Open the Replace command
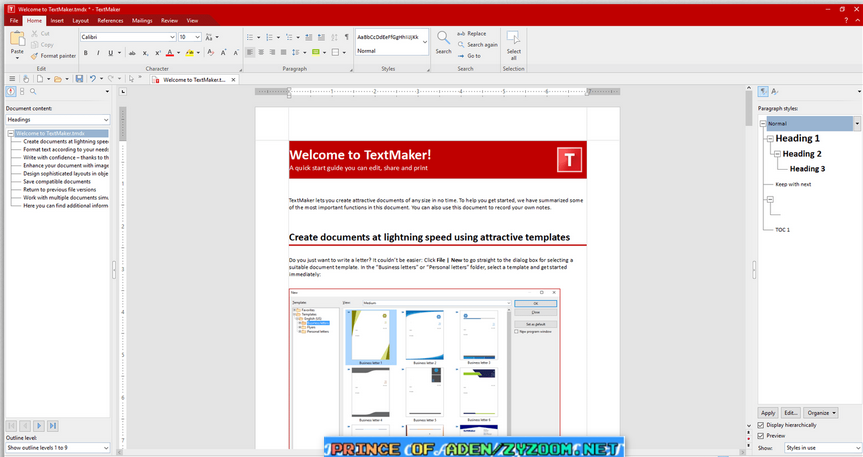Image resolution: width=863 pixels, height=457 pixels. tap(472, 34)
